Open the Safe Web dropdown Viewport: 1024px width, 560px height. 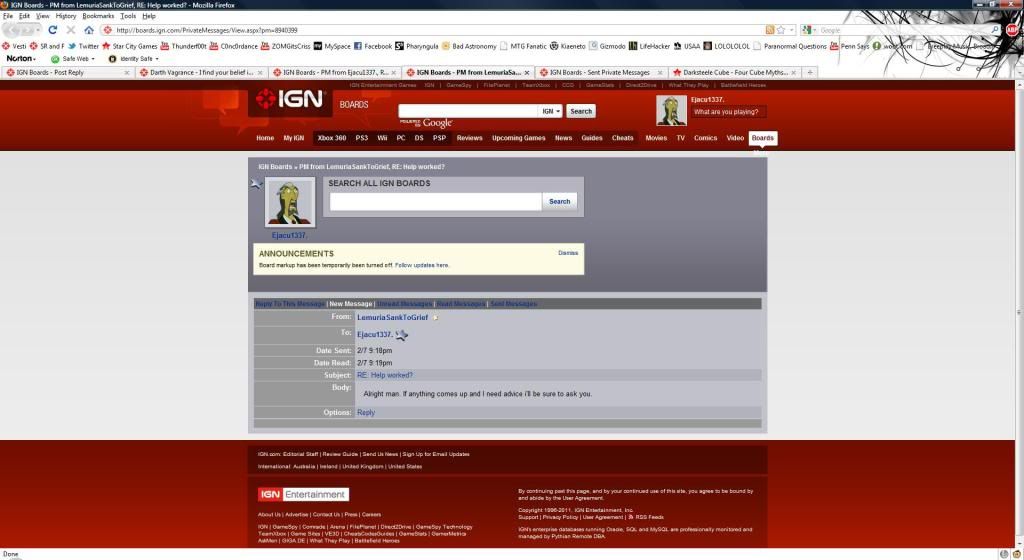pos(73,59)
